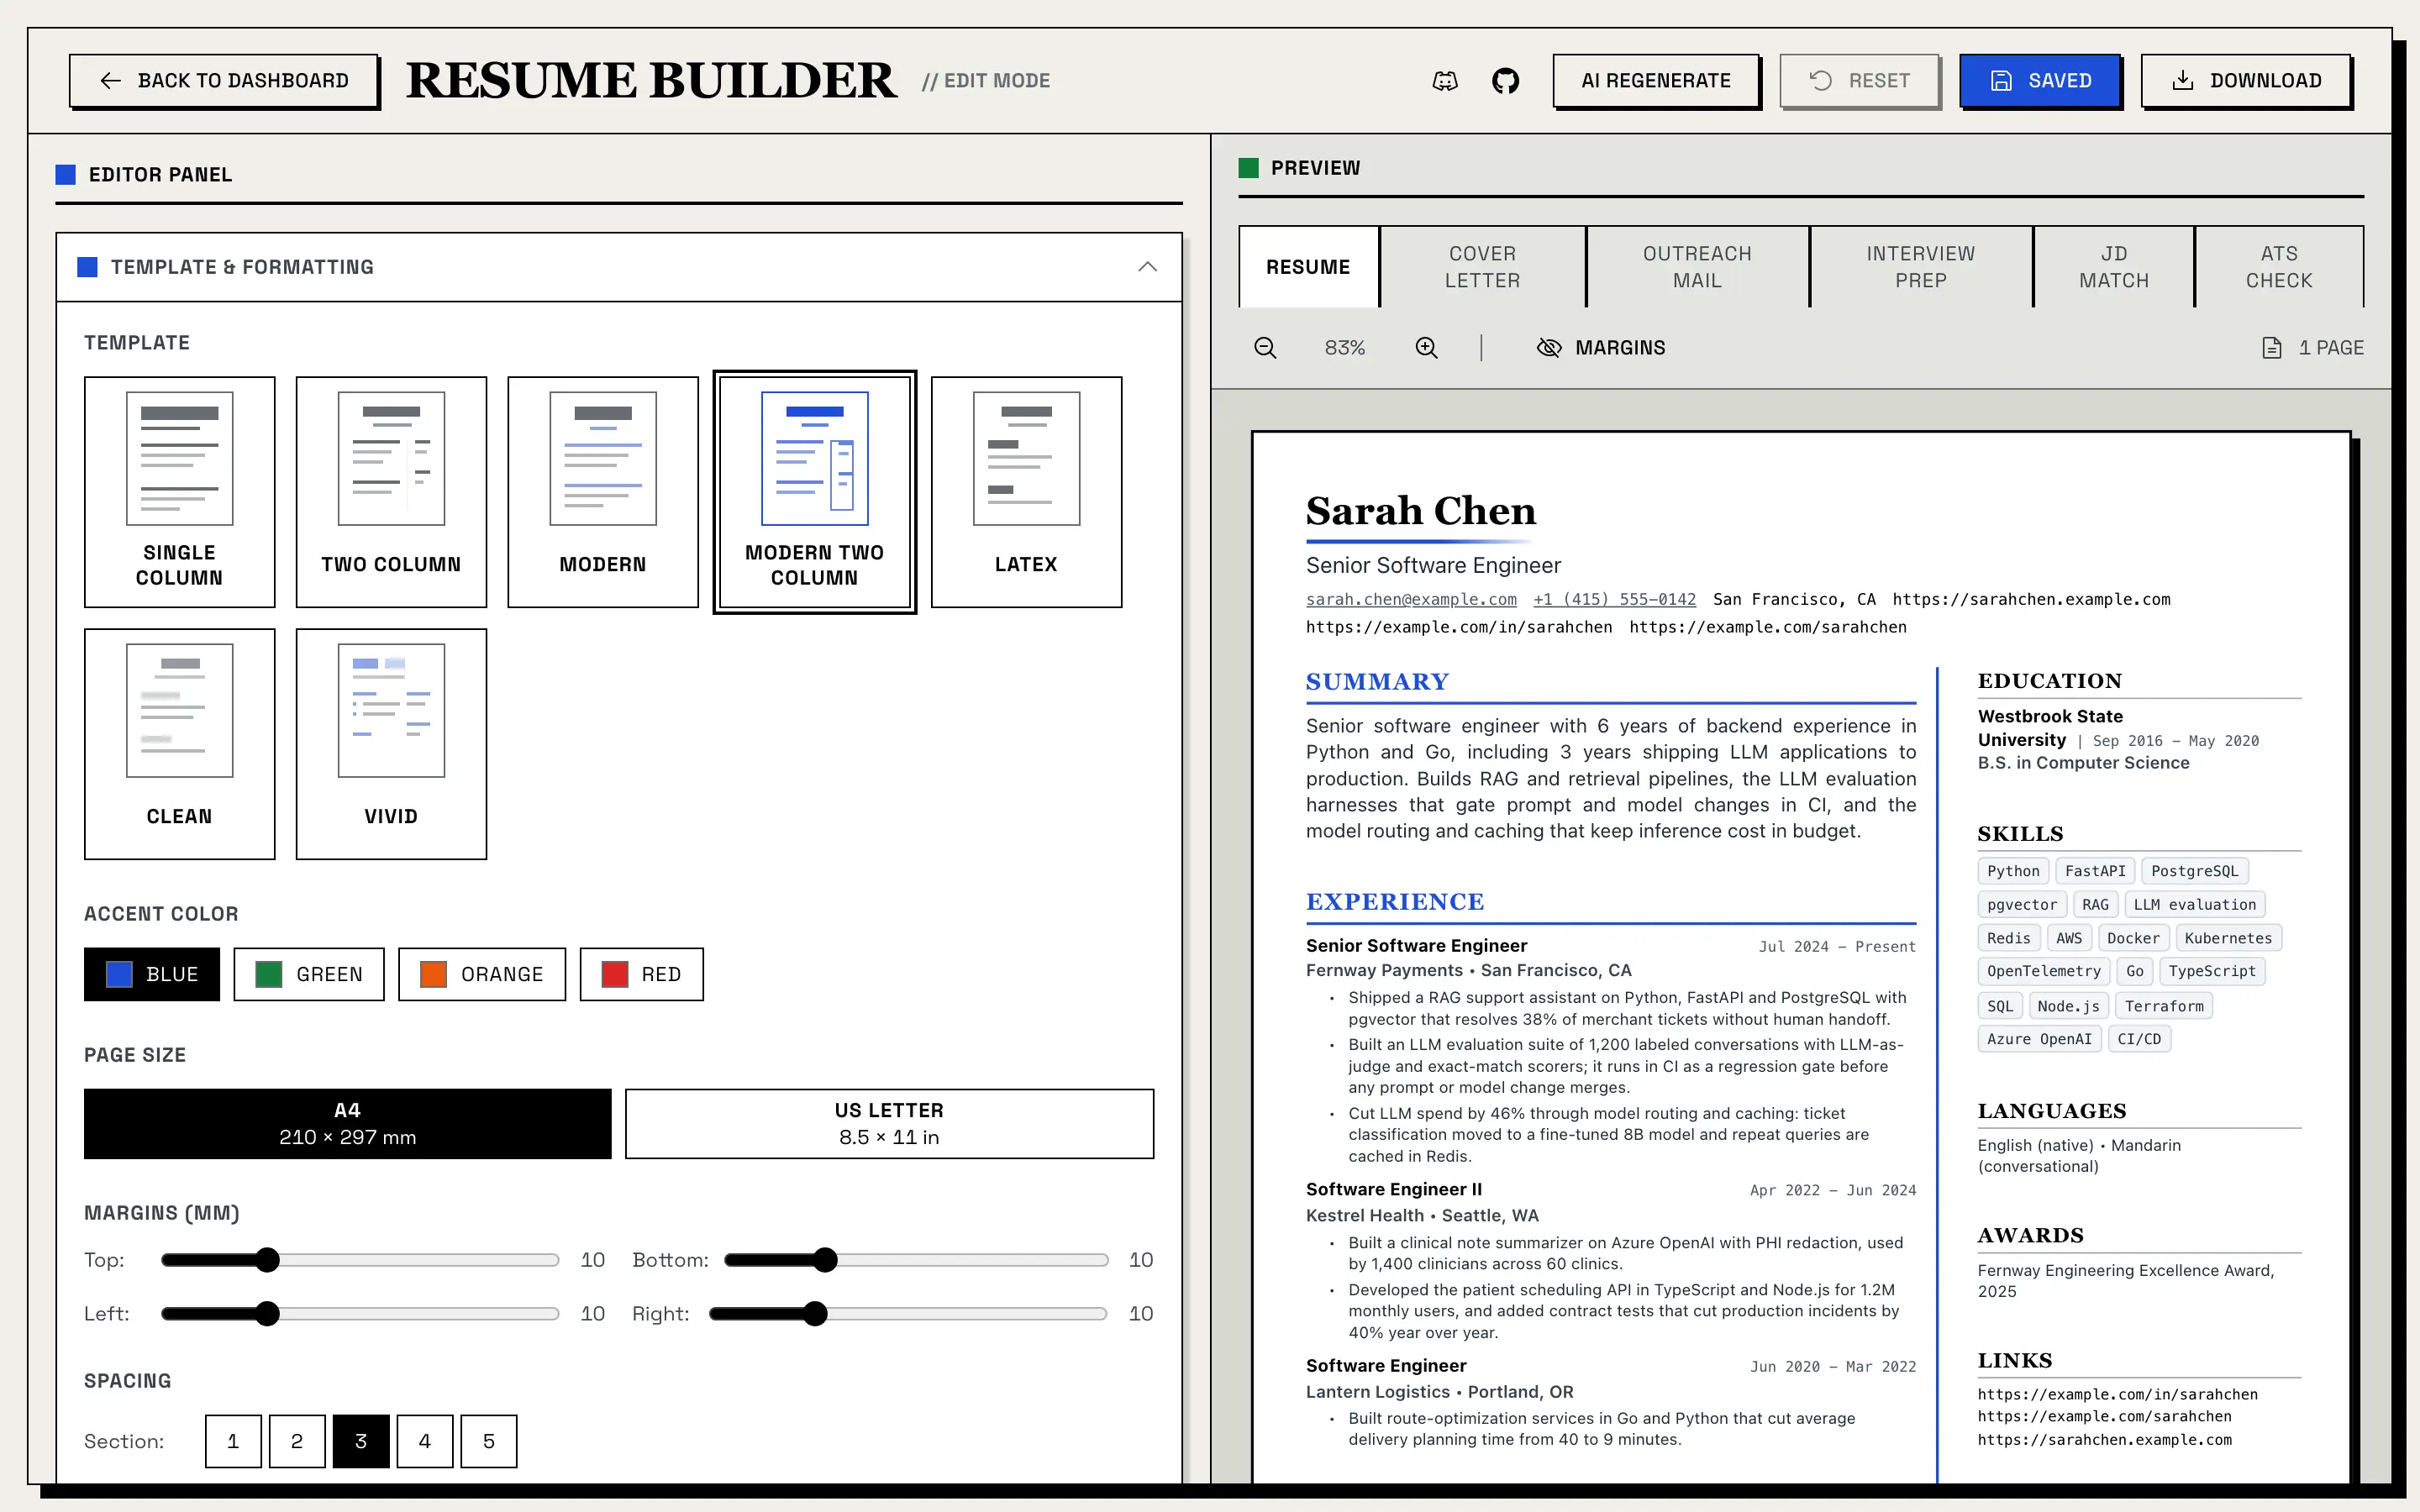Go back to dashboard
Screen dimensions: 2420x1512
click(224, 81)
